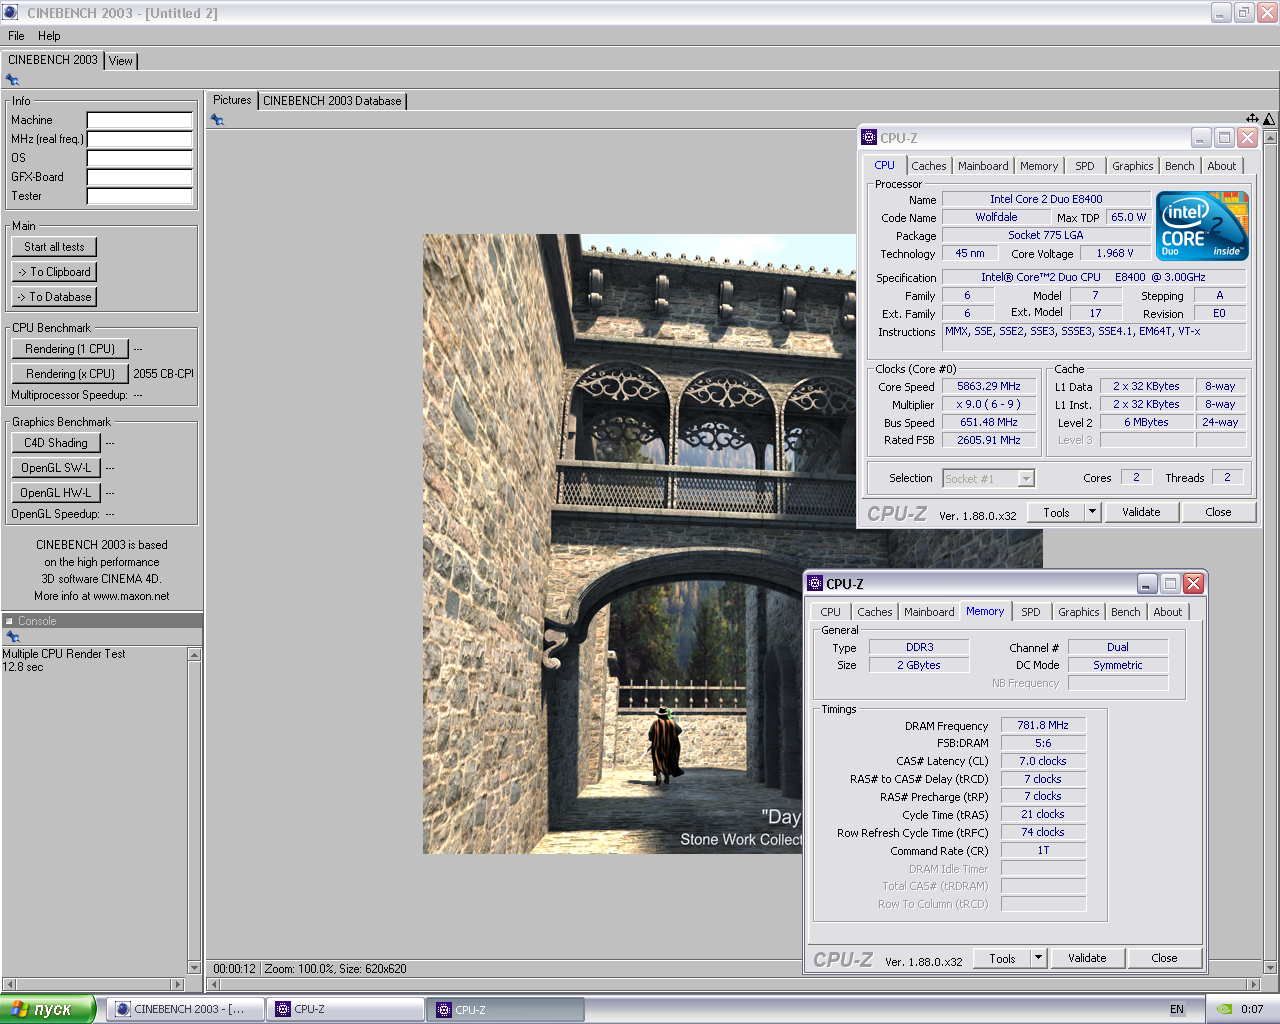1280x1024 pixels.
Task: Click the 2055 CB-CPU score text
Action: (164, 374)
